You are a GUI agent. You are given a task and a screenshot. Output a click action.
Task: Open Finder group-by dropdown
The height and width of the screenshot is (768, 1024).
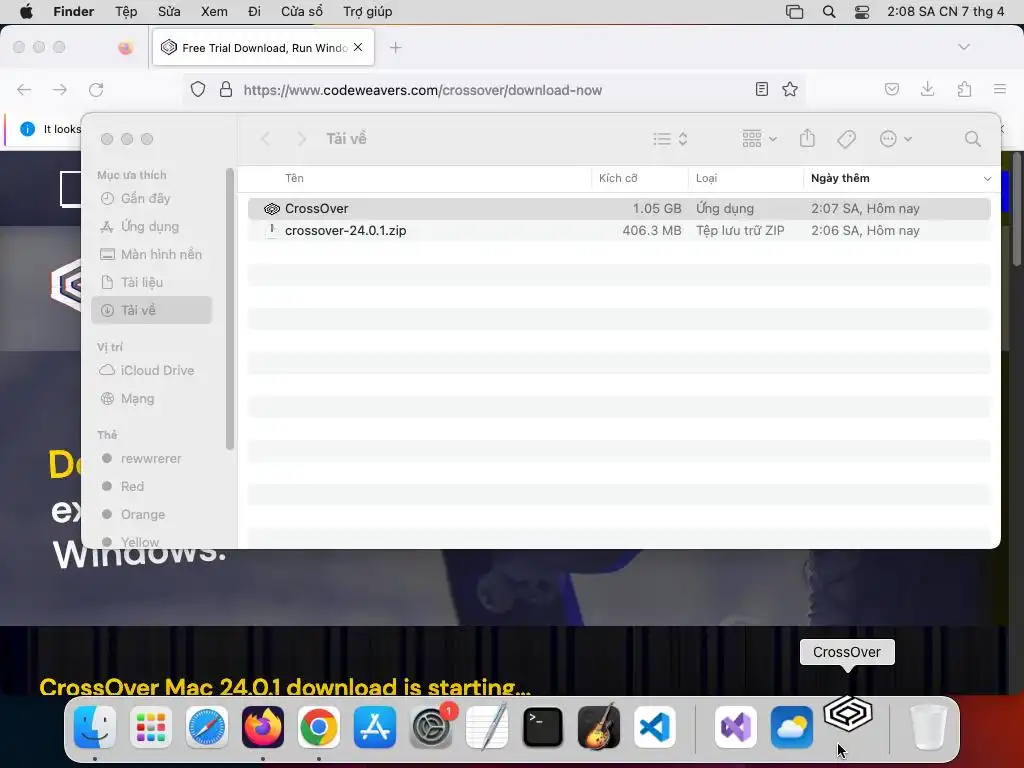[x=759, y=138]
